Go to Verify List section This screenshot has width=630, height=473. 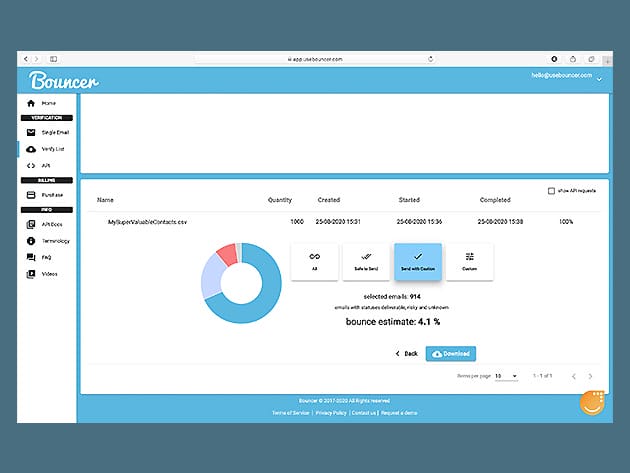[52, 148]
